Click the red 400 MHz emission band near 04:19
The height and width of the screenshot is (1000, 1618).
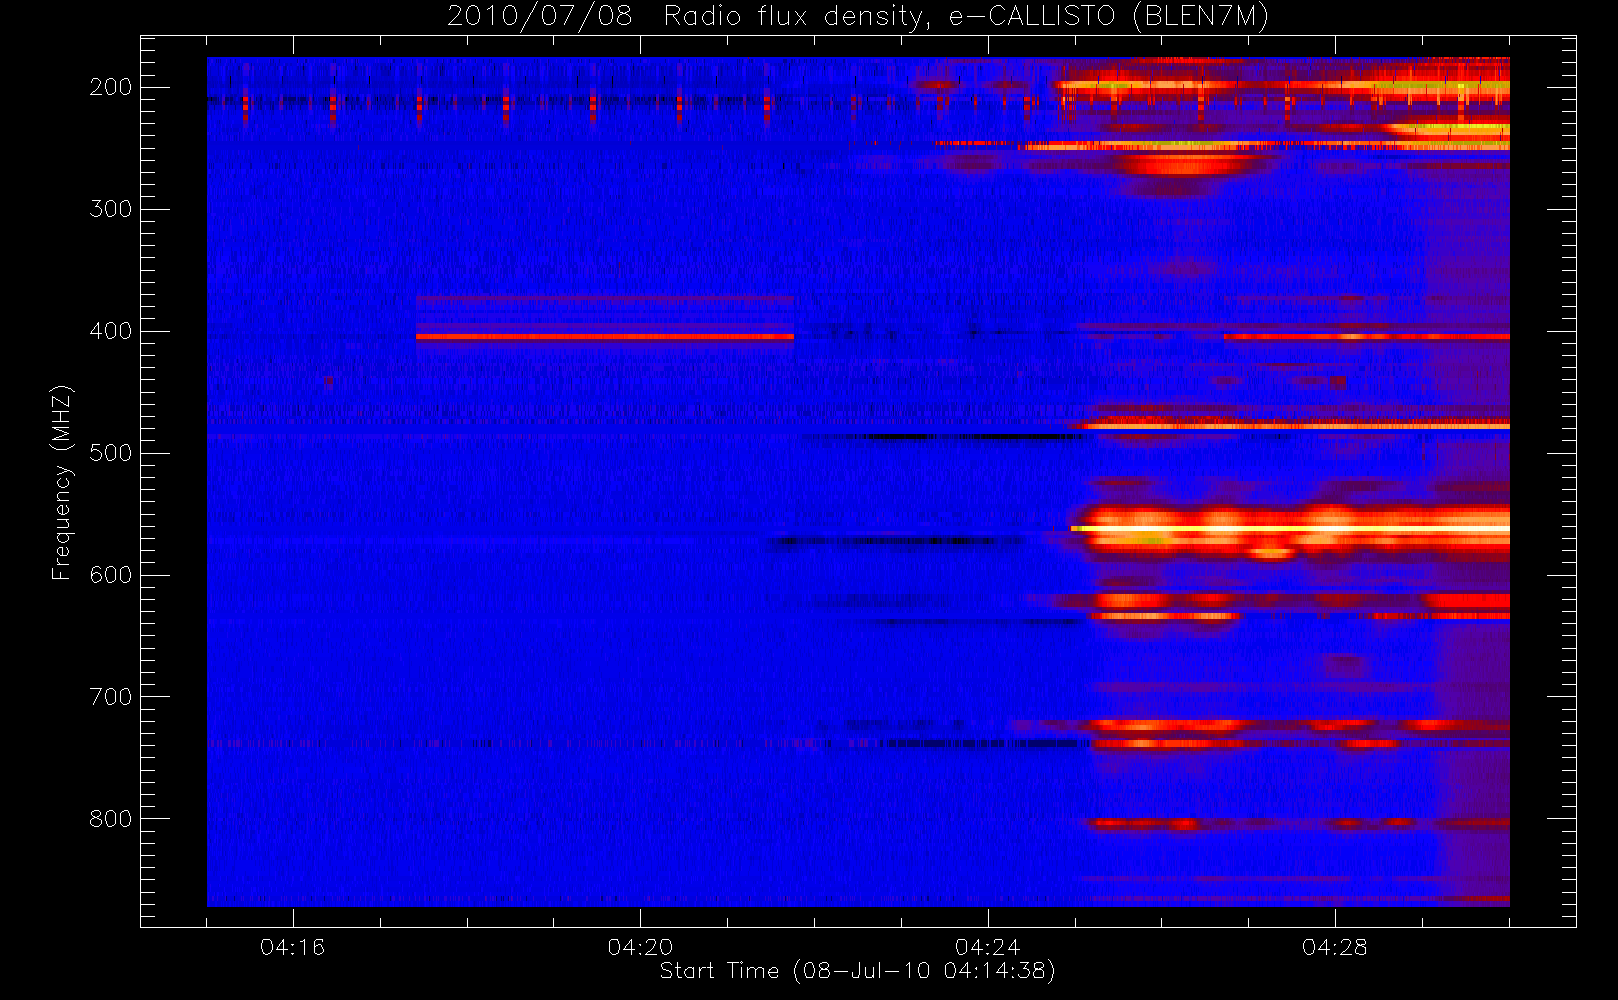tap(605, 337)
